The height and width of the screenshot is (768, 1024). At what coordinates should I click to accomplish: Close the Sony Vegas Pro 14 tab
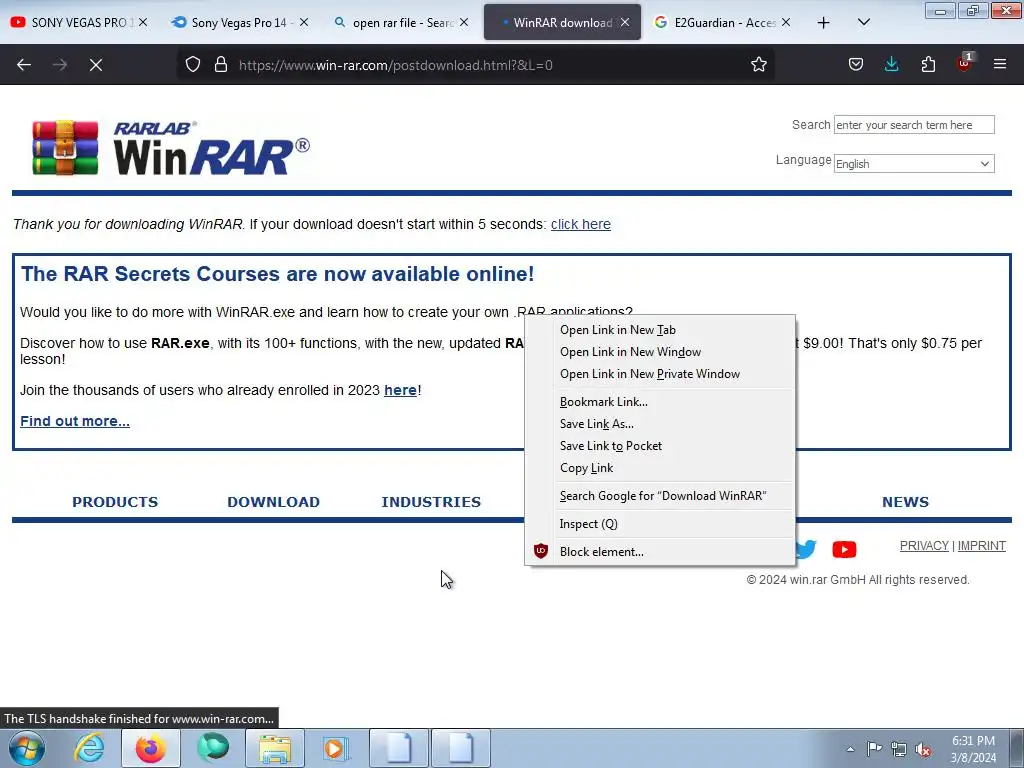tap(304, 23)
